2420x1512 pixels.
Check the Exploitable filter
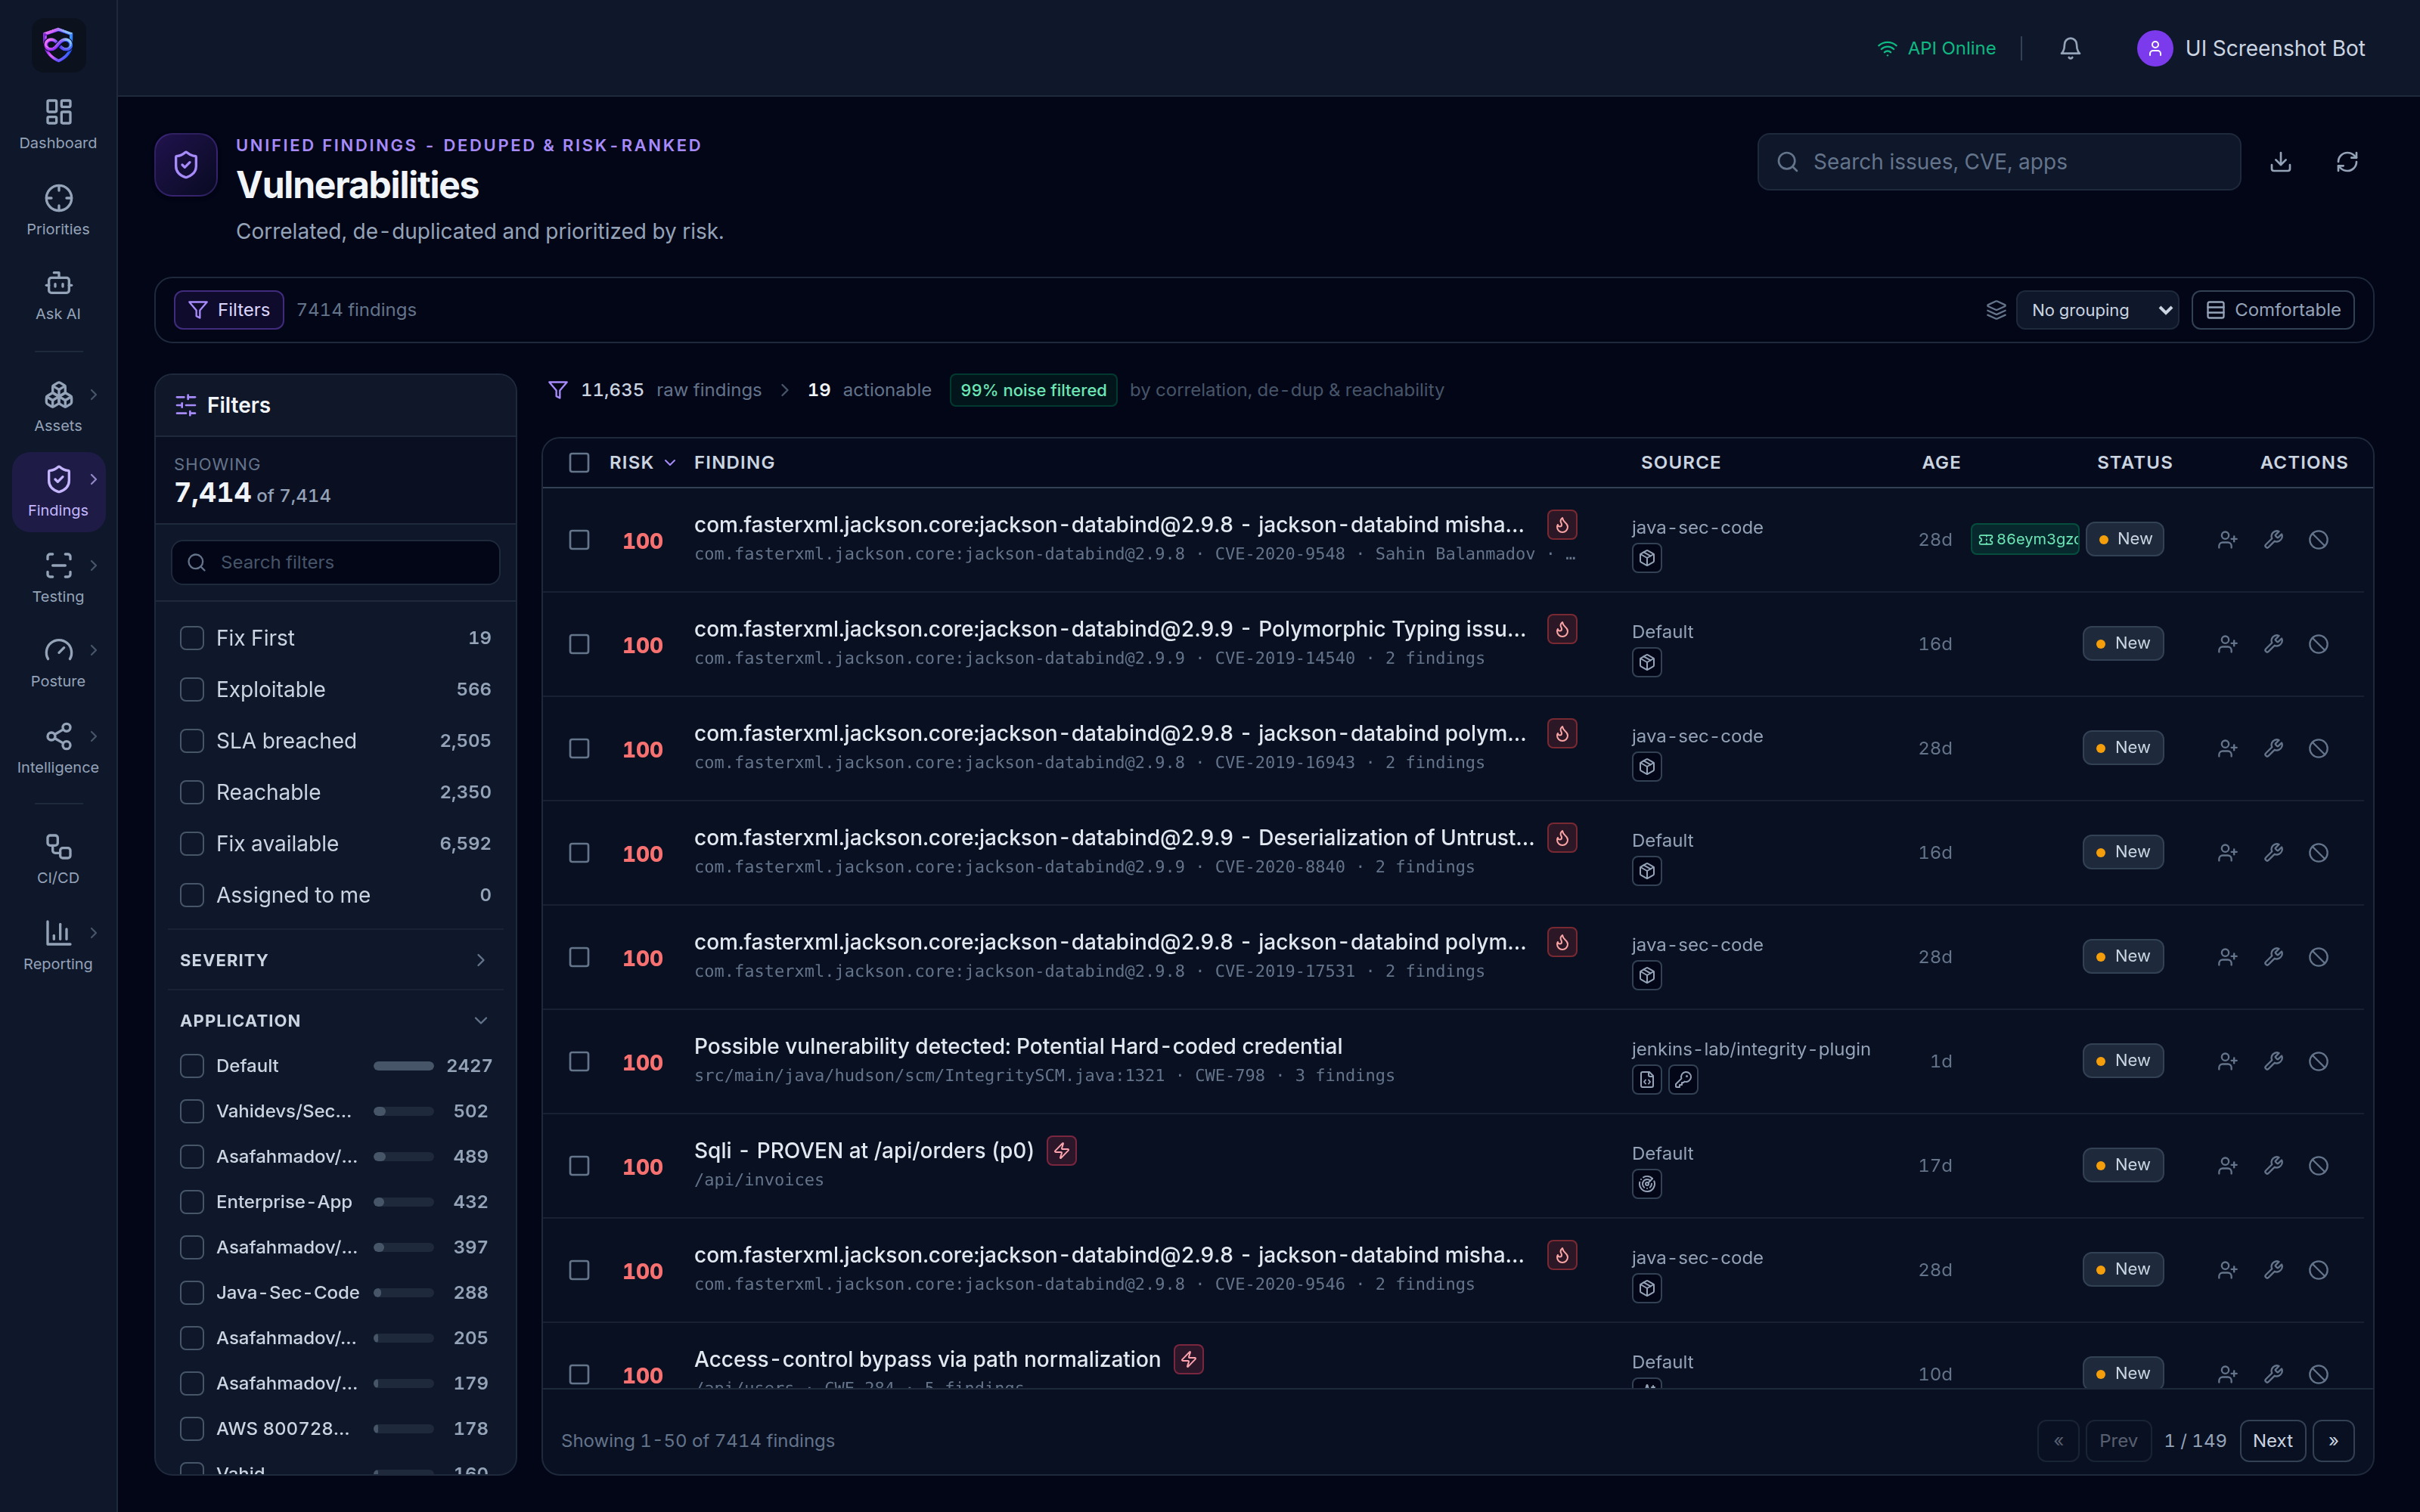pyautogui.click(x=192, y=690)
